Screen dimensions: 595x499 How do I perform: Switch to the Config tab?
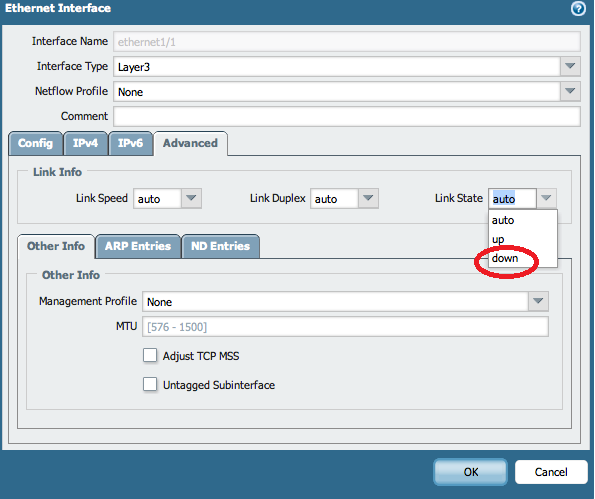[x=35, y=143]
